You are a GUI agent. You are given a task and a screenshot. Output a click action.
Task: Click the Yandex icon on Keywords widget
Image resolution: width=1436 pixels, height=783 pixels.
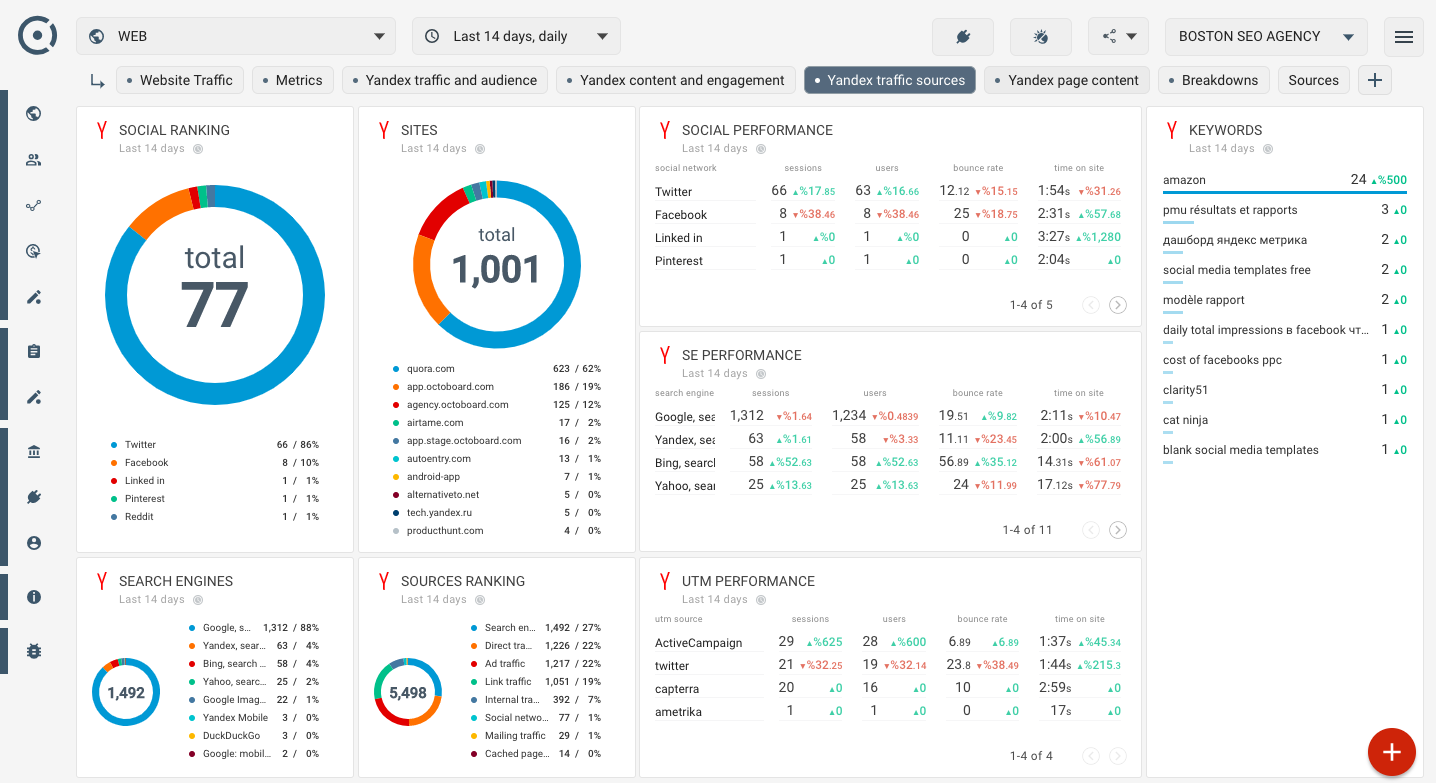pos(1171,130)
